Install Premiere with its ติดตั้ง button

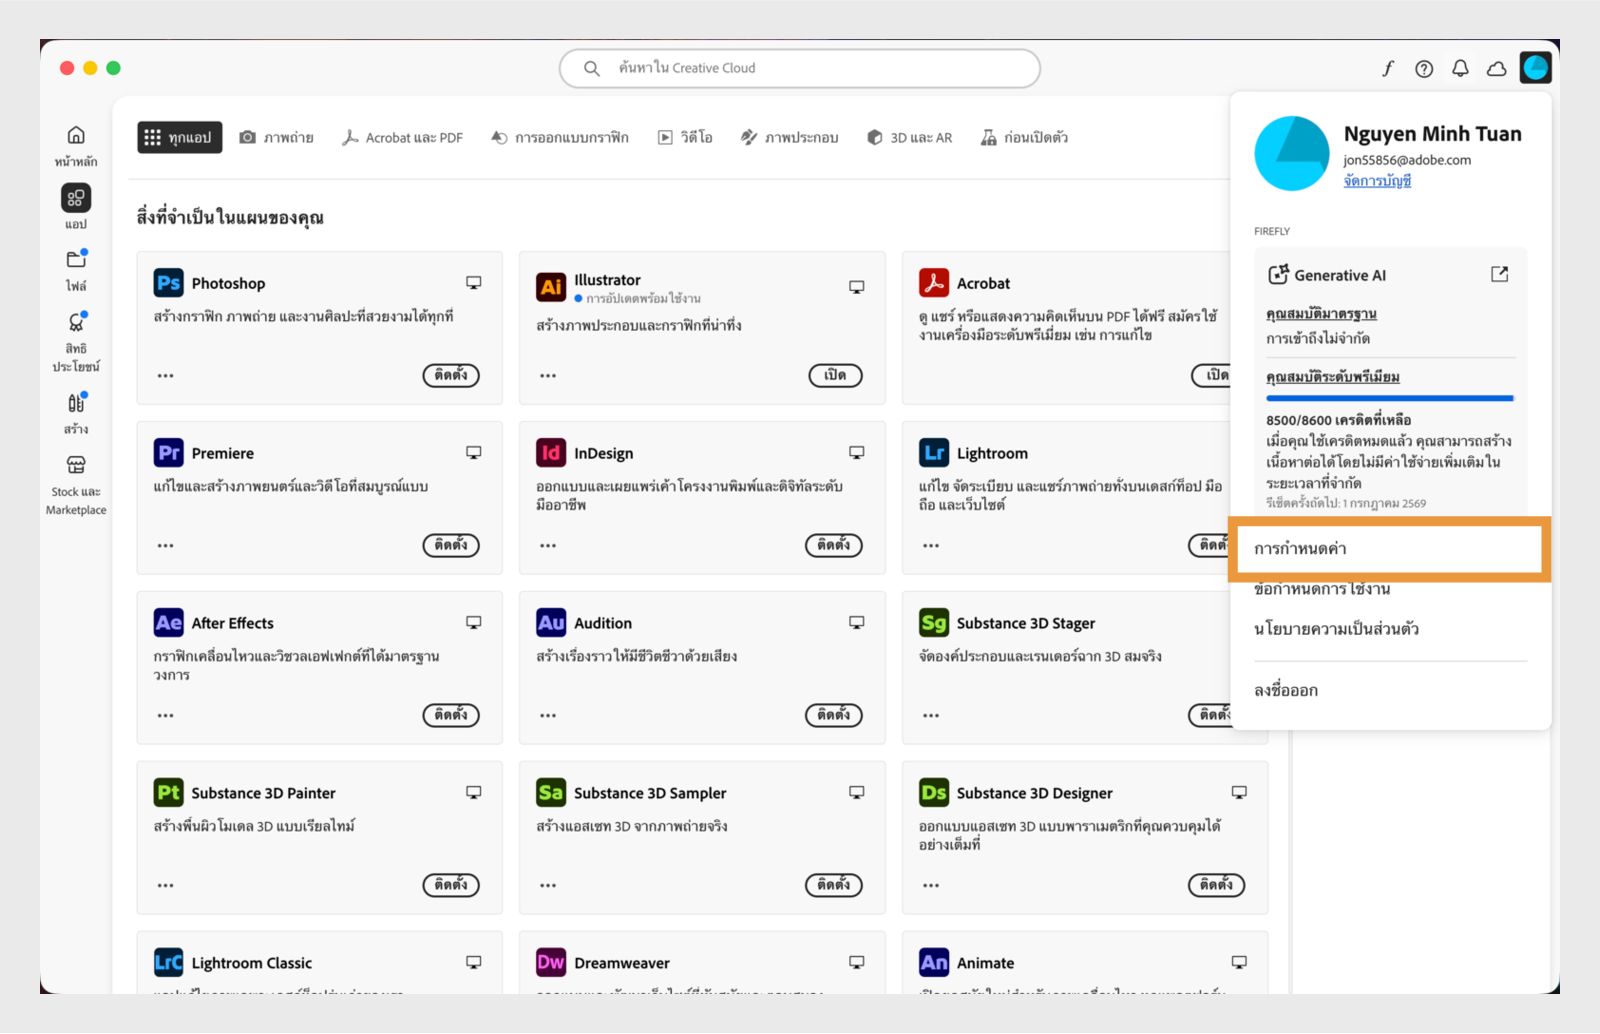[x=451, y=545]
